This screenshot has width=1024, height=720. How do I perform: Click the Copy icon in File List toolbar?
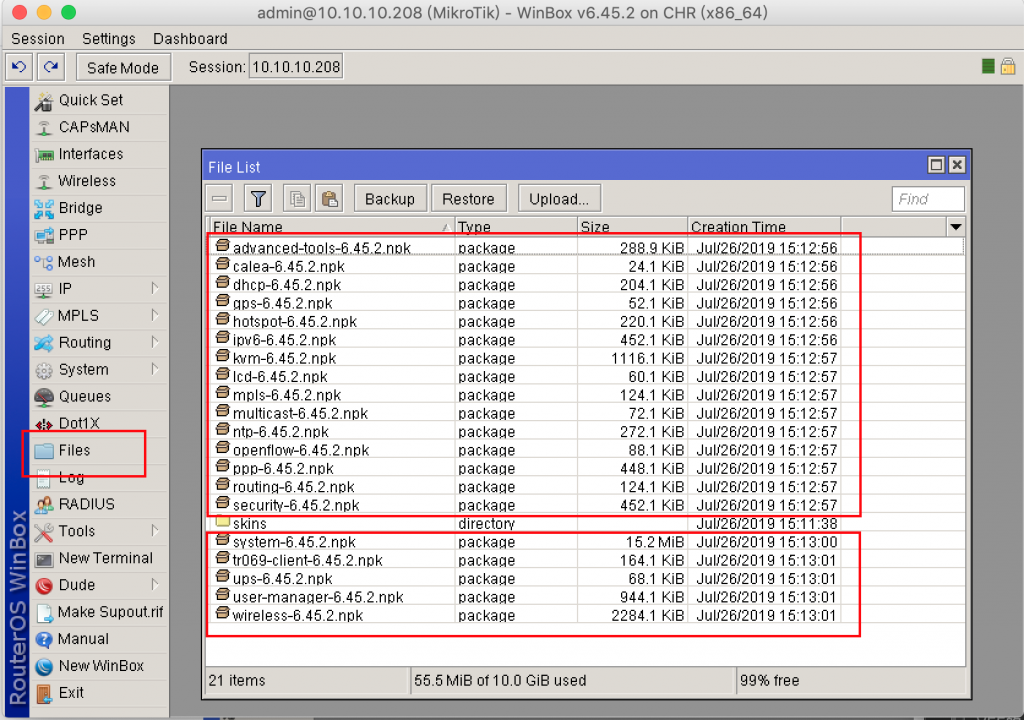(x=296, y=199)
